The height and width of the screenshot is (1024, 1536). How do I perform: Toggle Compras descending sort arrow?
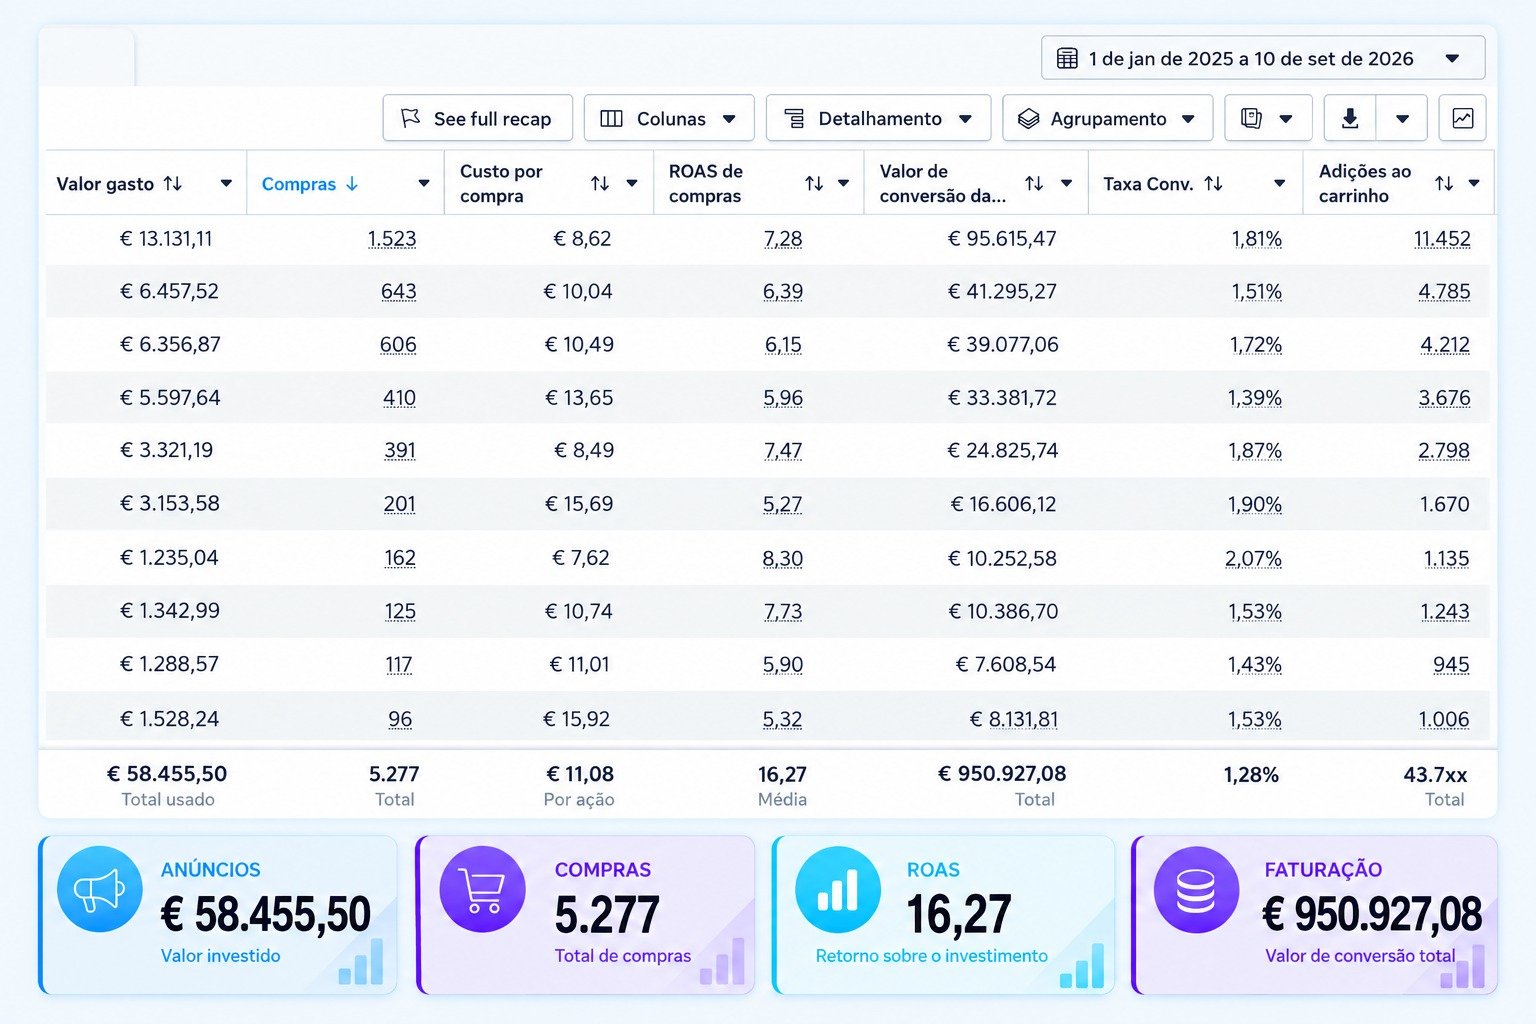(x=352, y=183)
